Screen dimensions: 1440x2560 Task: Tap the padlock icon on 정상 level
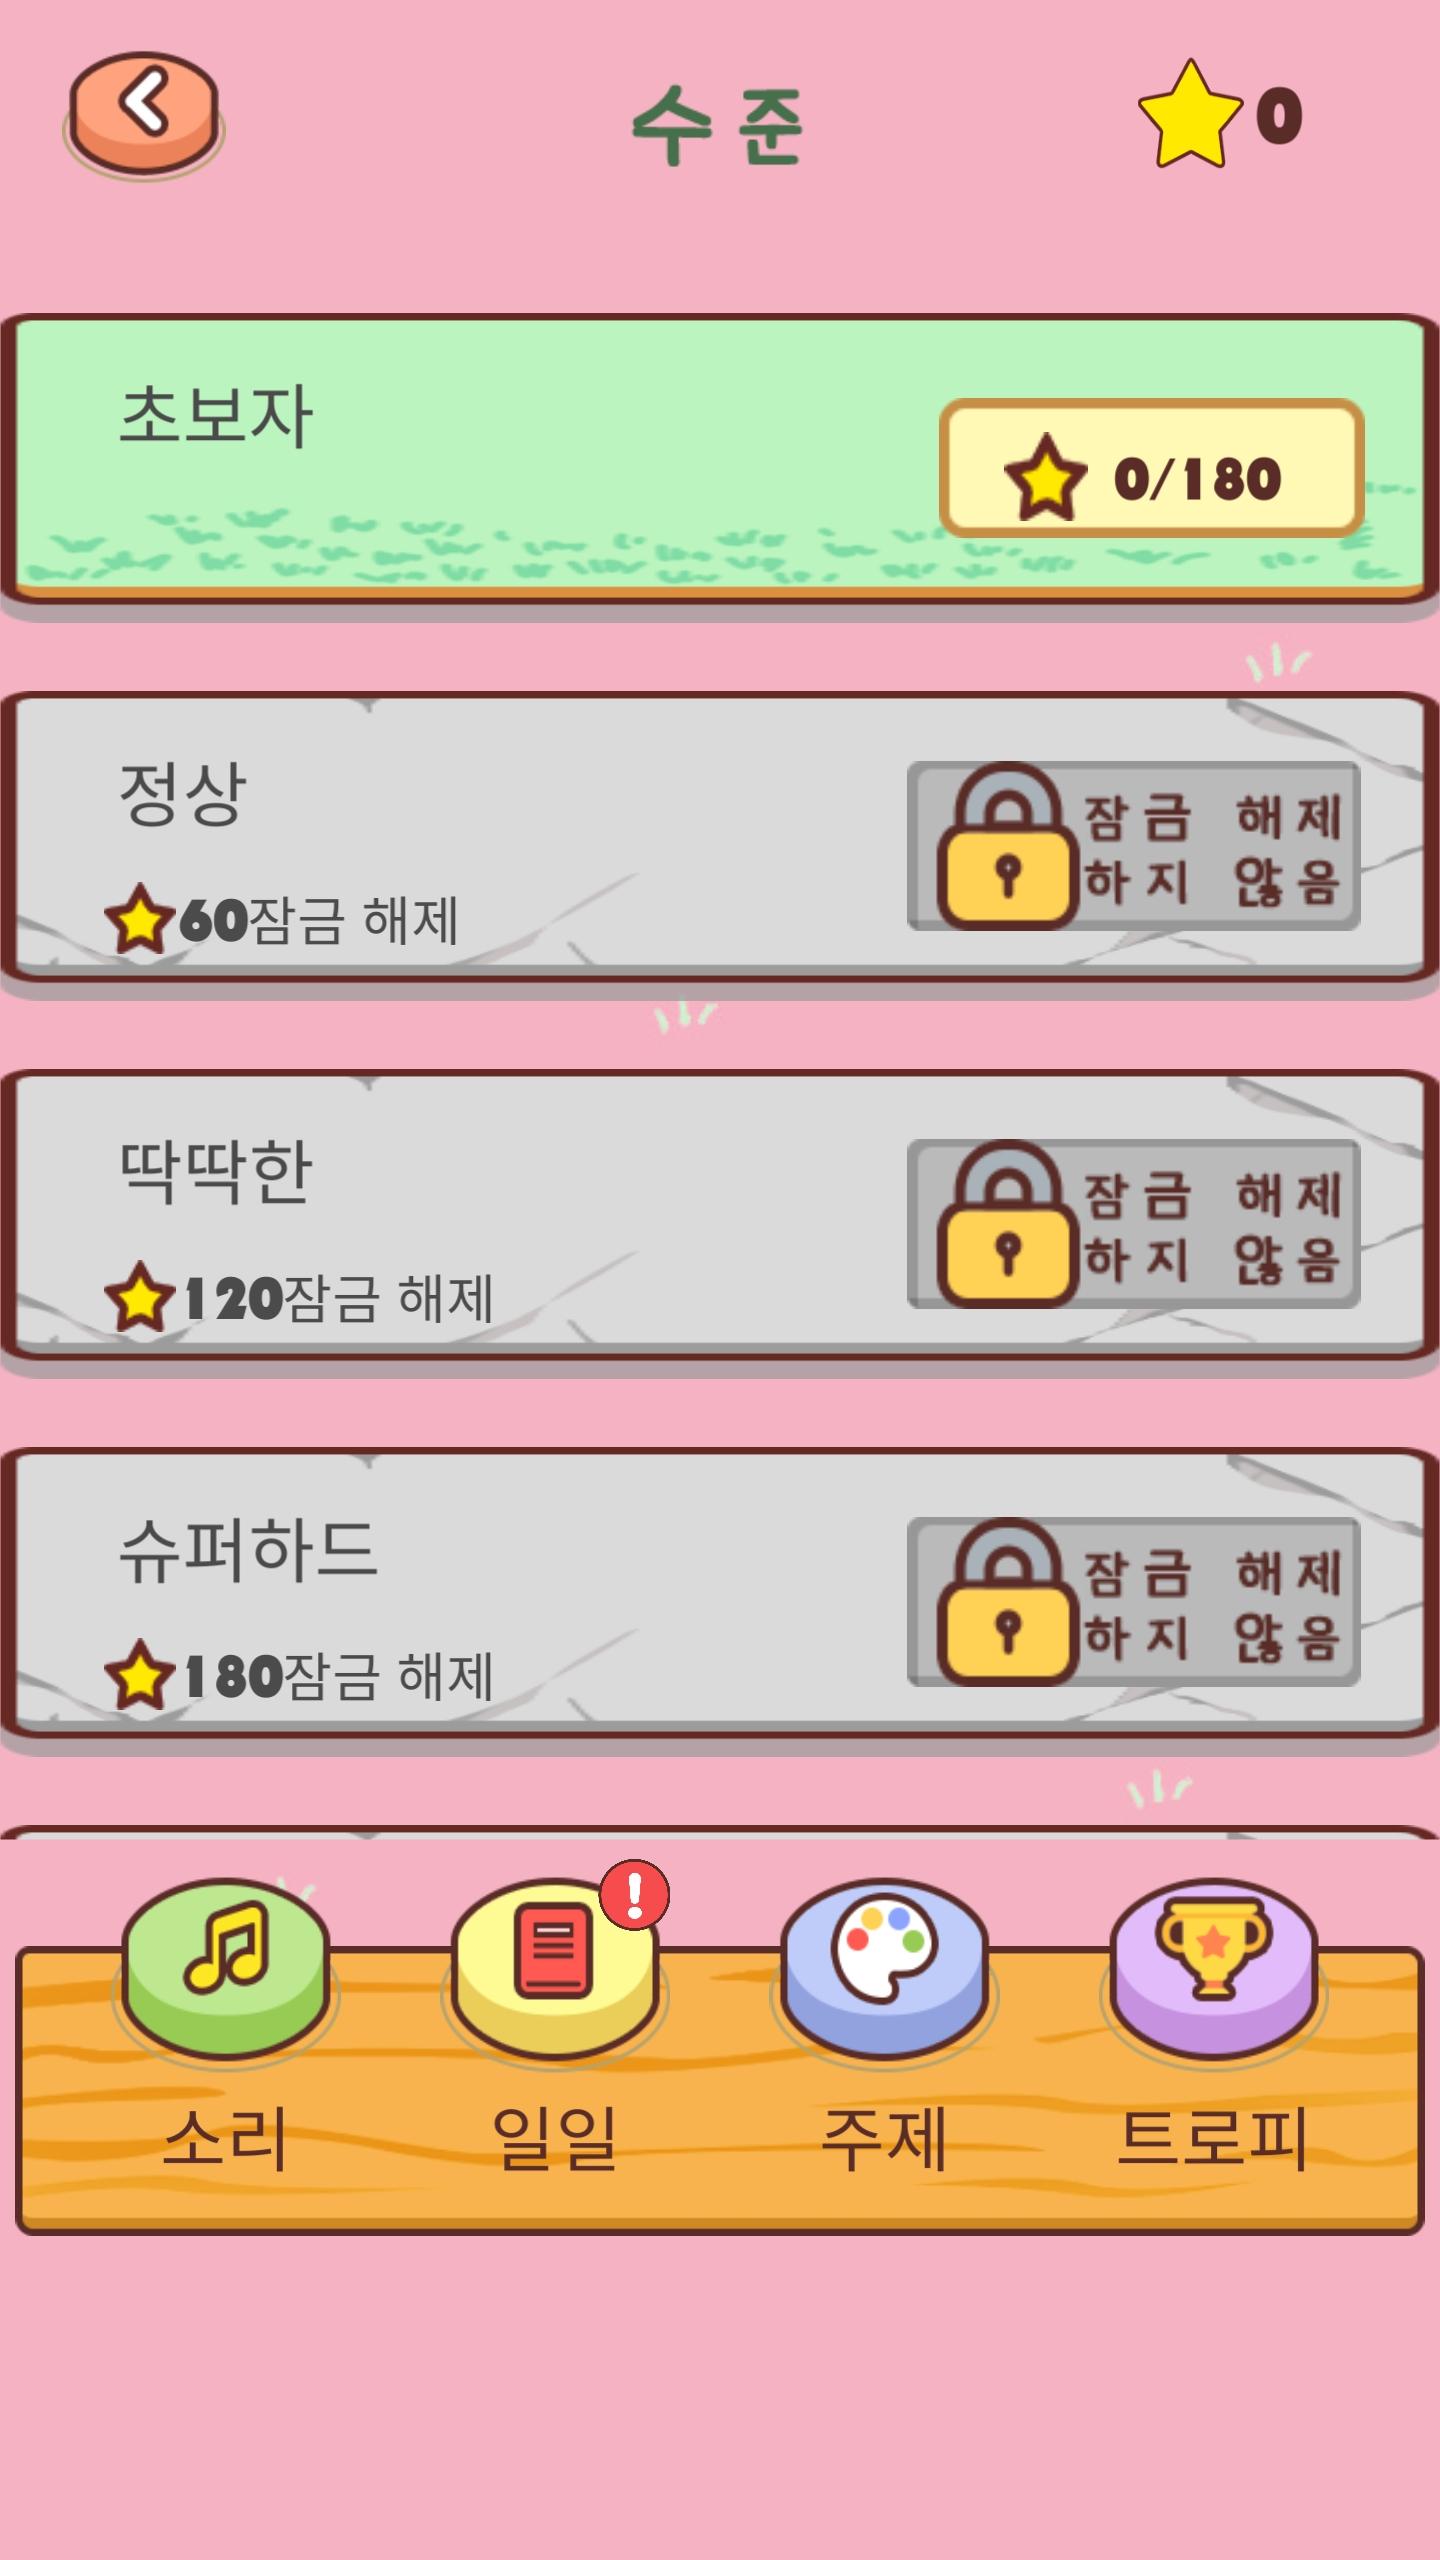(1008, 846)
